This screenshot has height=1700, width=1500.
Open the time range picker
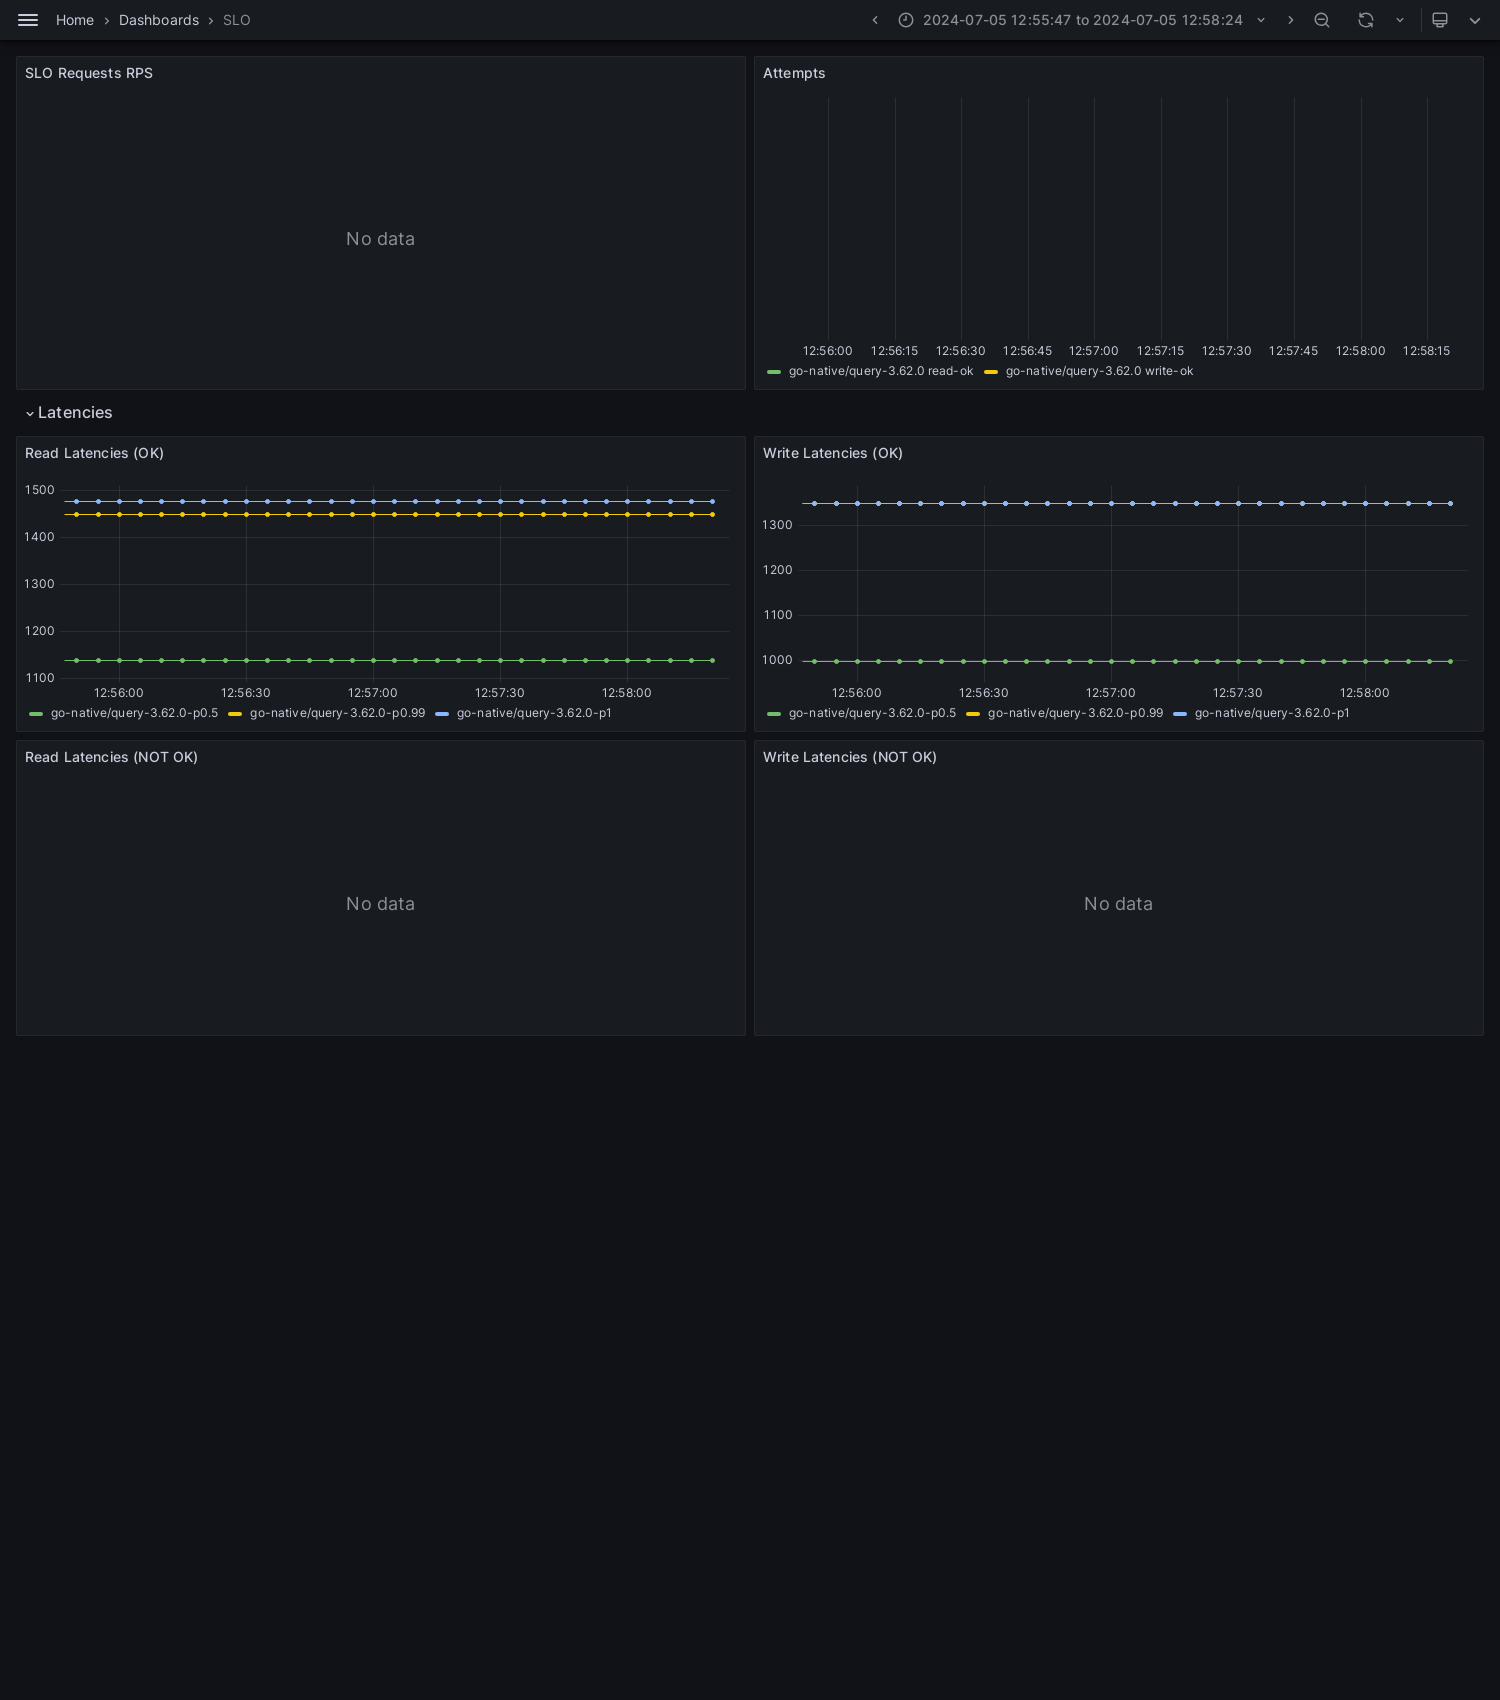pos(1083,20)
